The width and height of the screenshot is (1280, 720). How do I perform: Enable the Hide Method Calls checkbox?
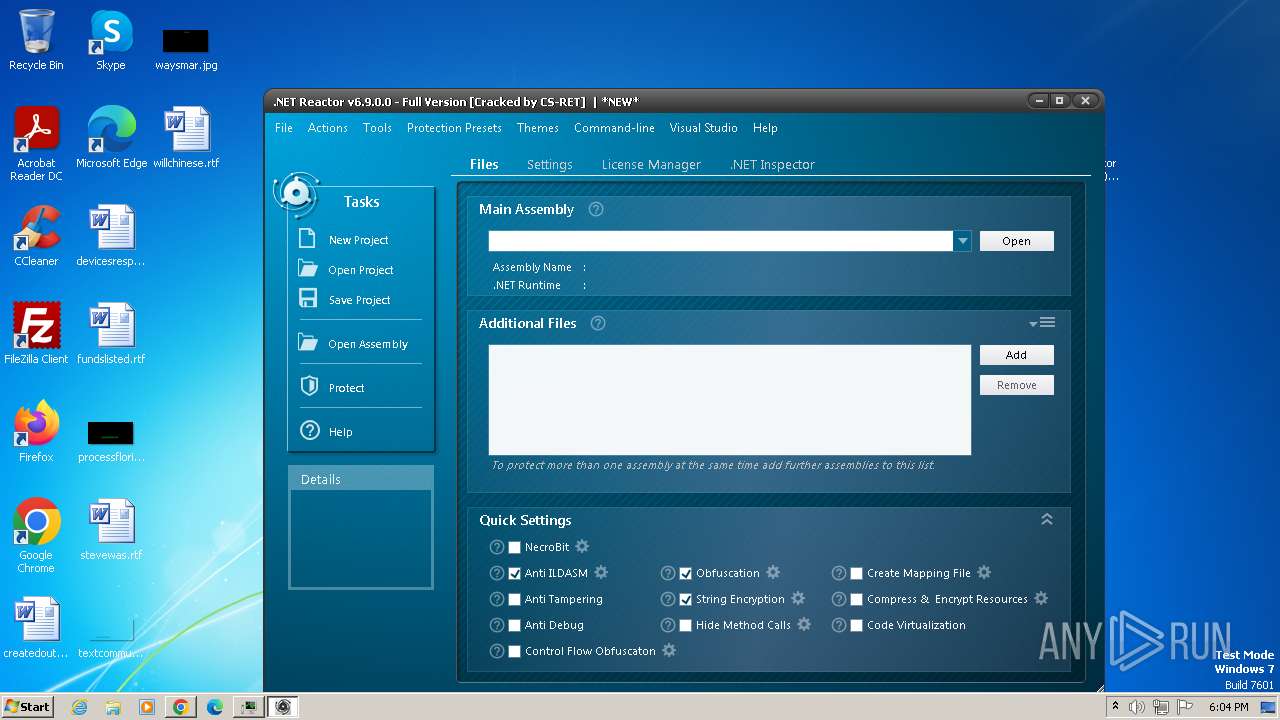[686, 625]
